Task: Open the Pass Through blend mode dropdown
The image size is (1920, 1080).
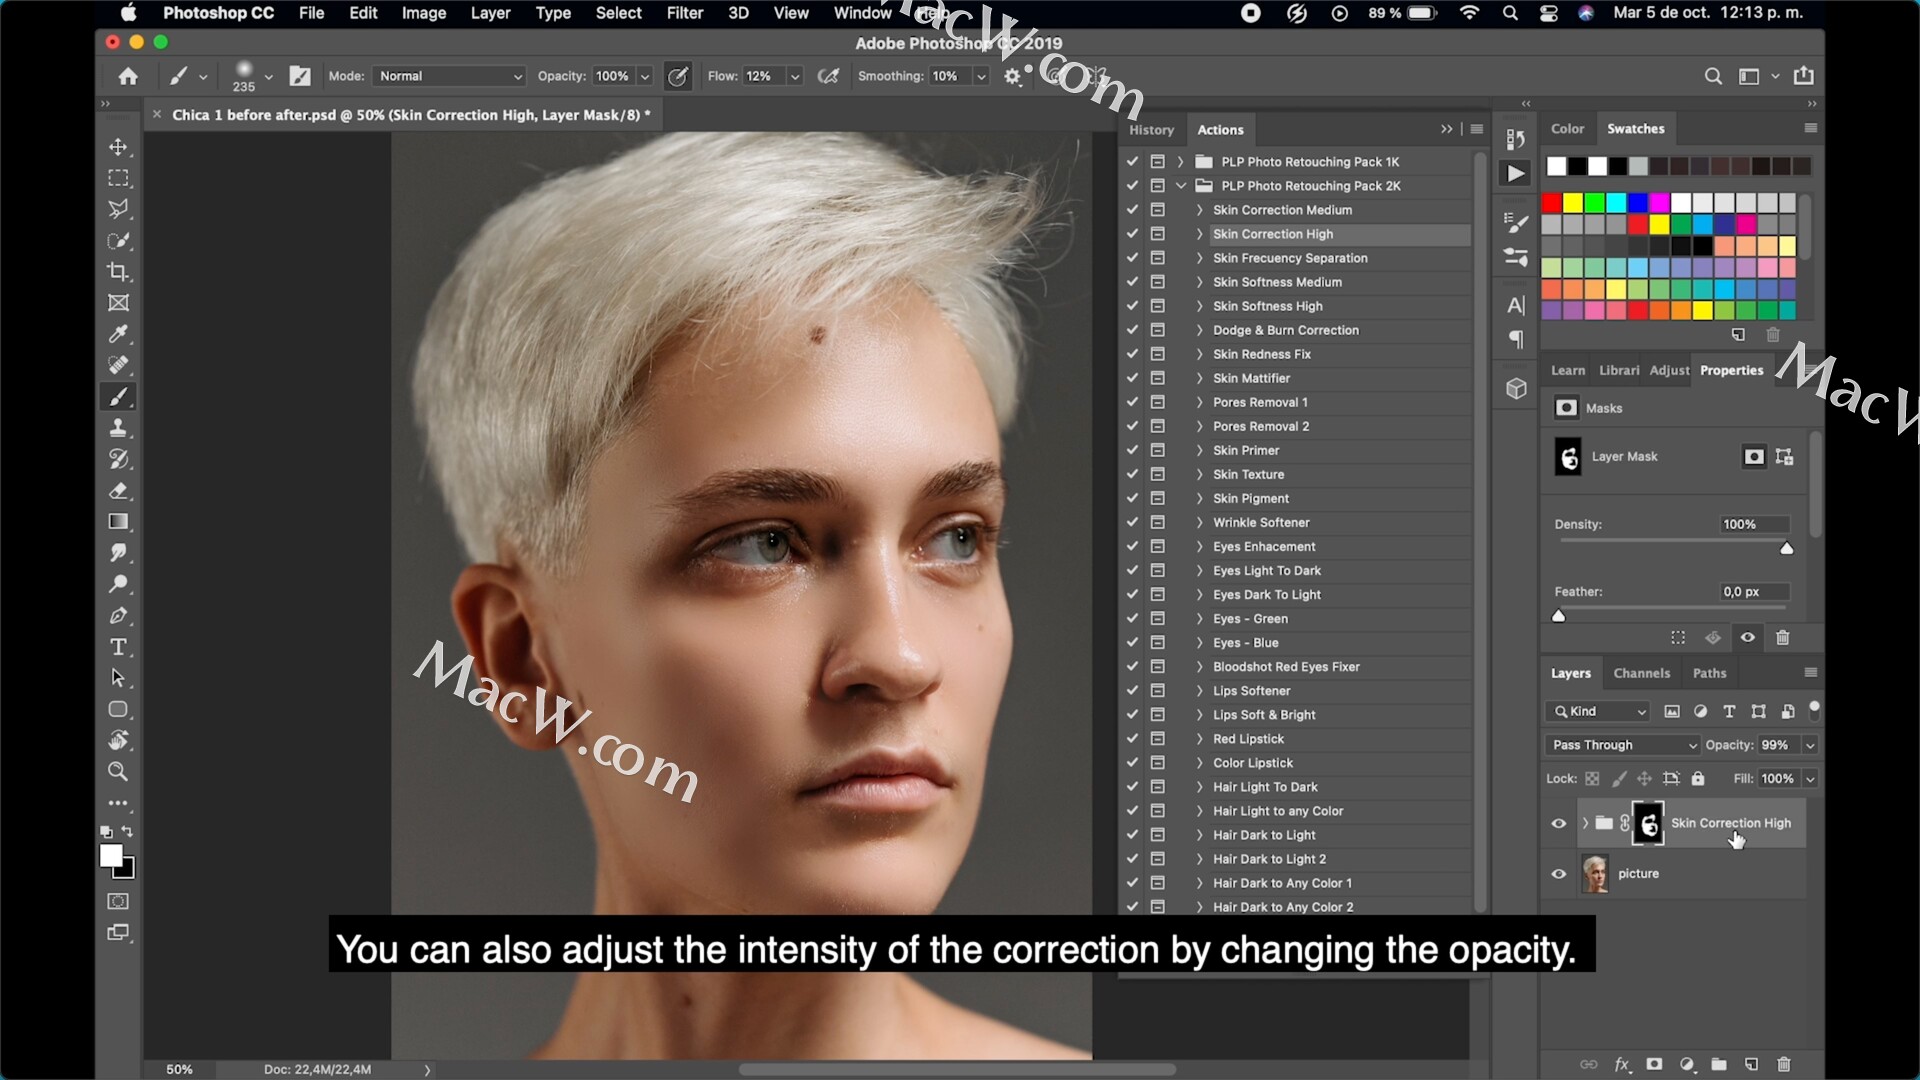Action: click(1621, 745)
